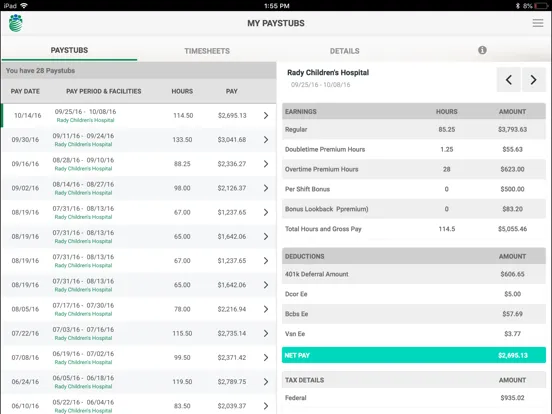Expand the 06/24/16 paystub chevron
The height and width of the screenshot is (414, 552).
[266, 382]
